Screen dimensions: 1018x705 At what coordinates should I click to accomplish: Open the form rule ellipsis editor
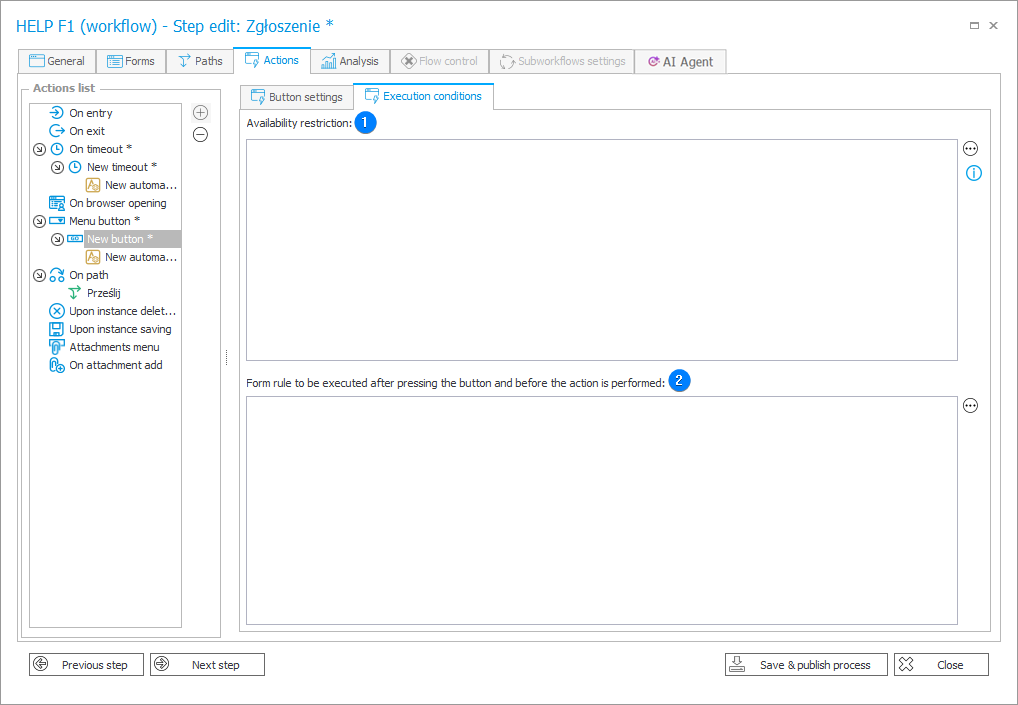click(x=970, y=405)
